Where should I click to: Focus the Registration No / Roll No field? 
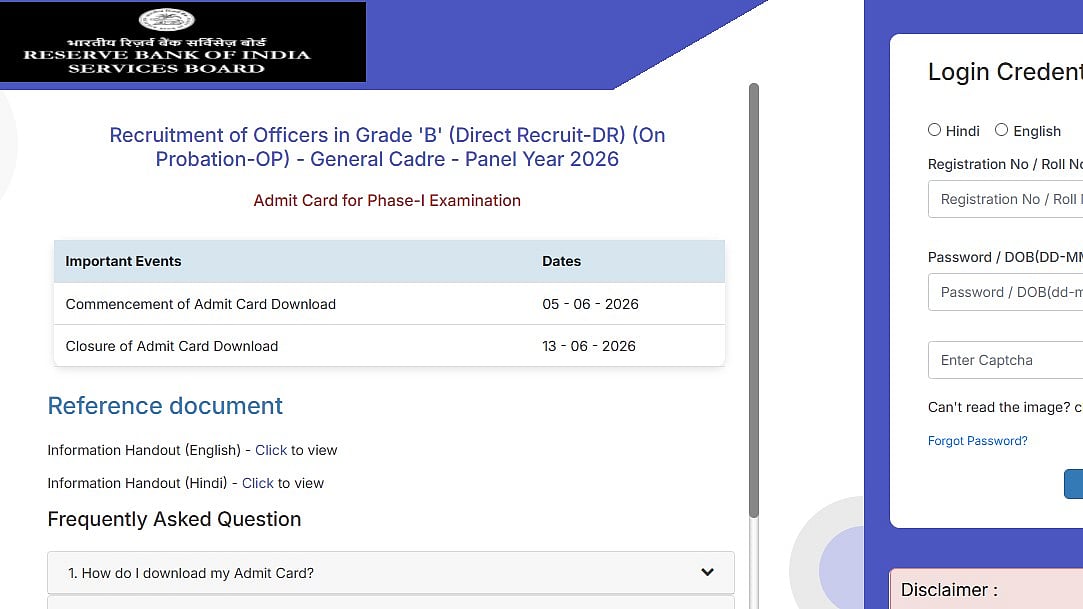1006,199
